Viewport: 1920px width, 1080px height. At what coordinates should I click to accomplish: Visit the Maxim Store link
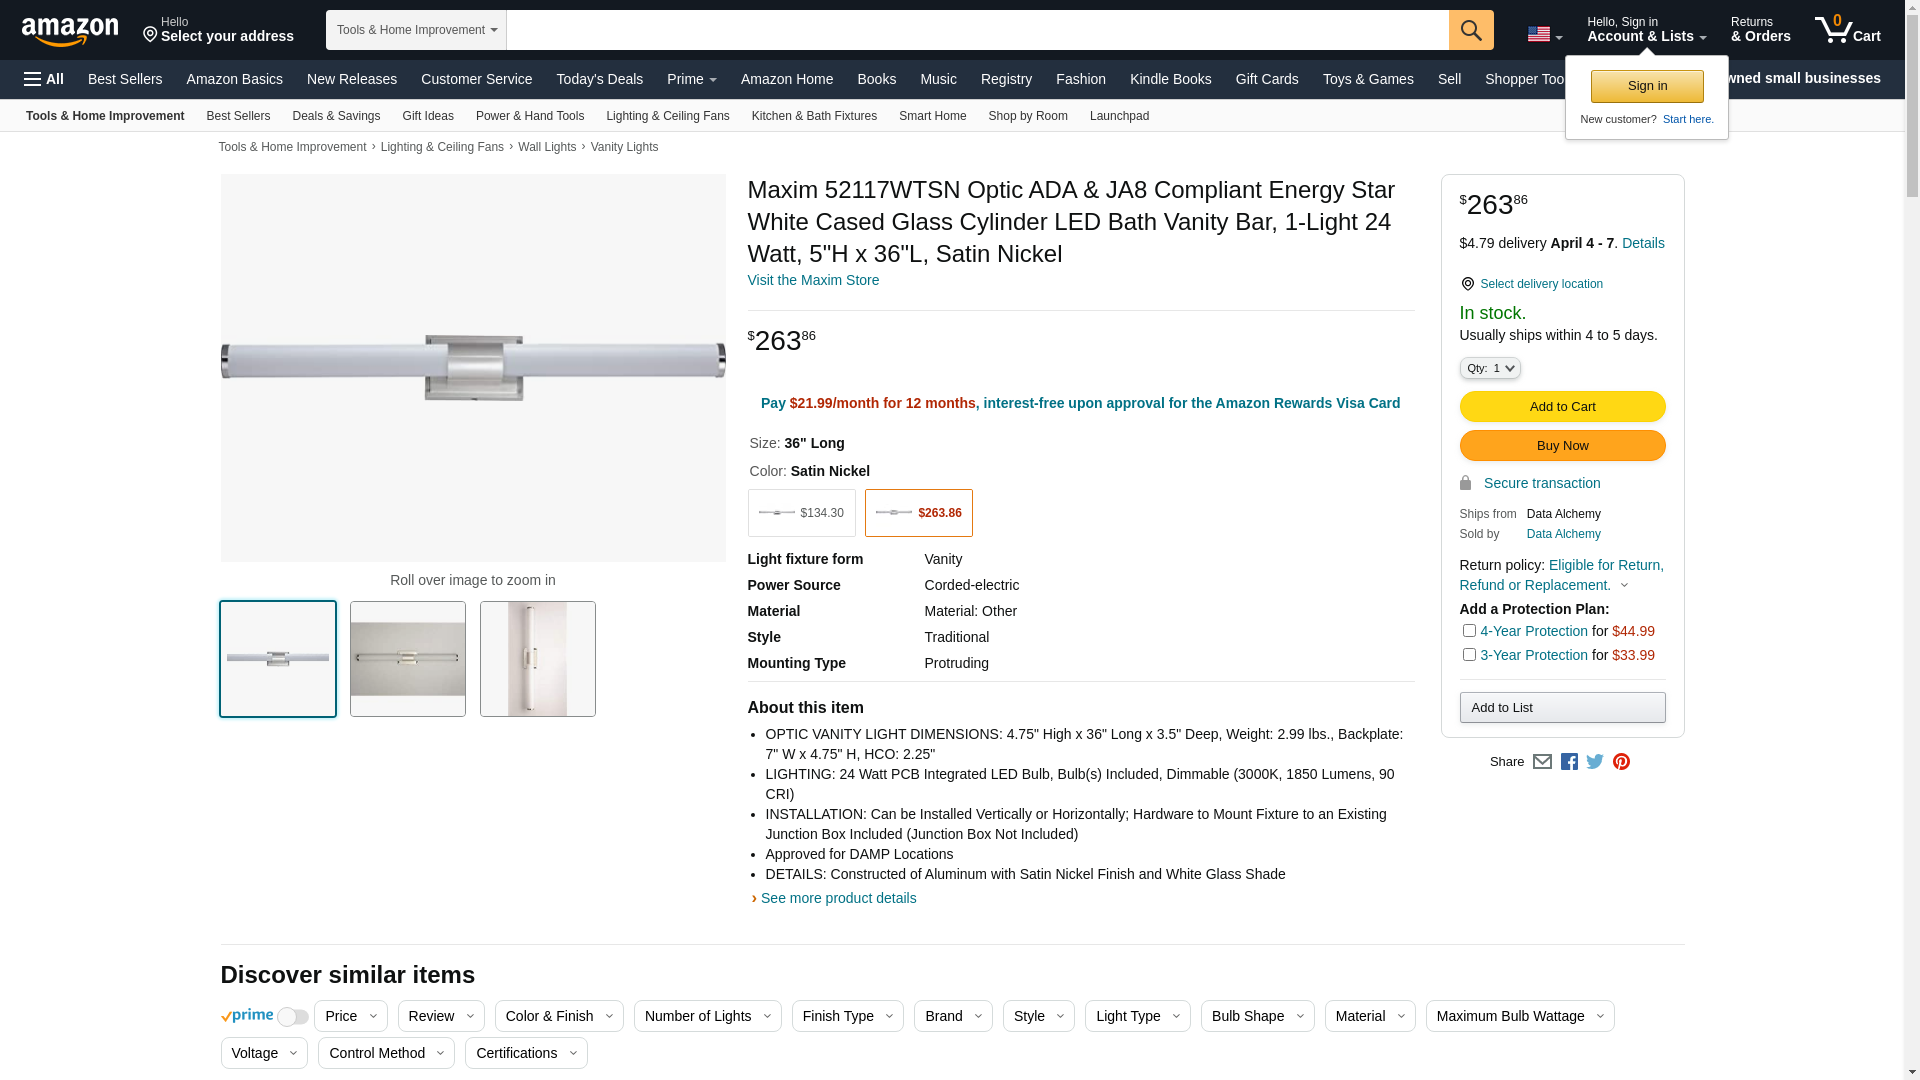point(812,280)
